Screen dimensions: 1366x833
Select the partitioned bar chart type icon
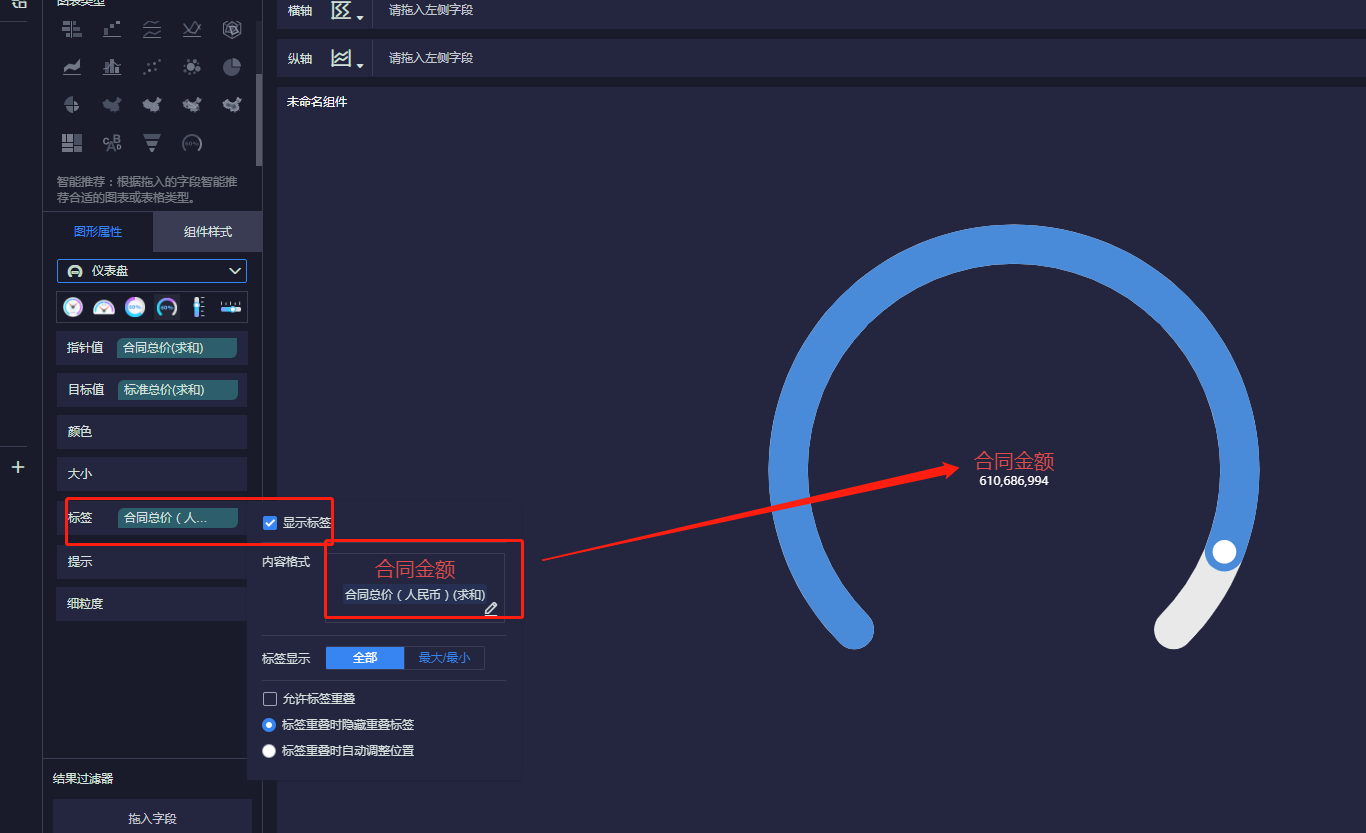(72, 30)
